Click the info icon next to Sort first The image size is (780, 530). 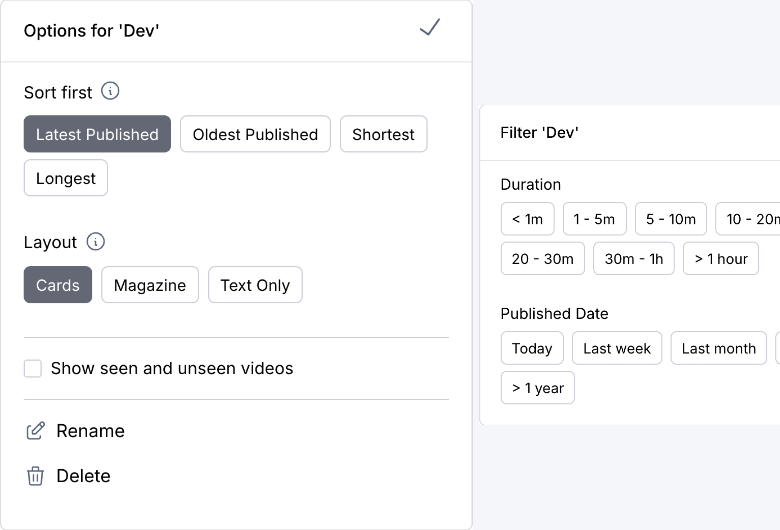111,91
